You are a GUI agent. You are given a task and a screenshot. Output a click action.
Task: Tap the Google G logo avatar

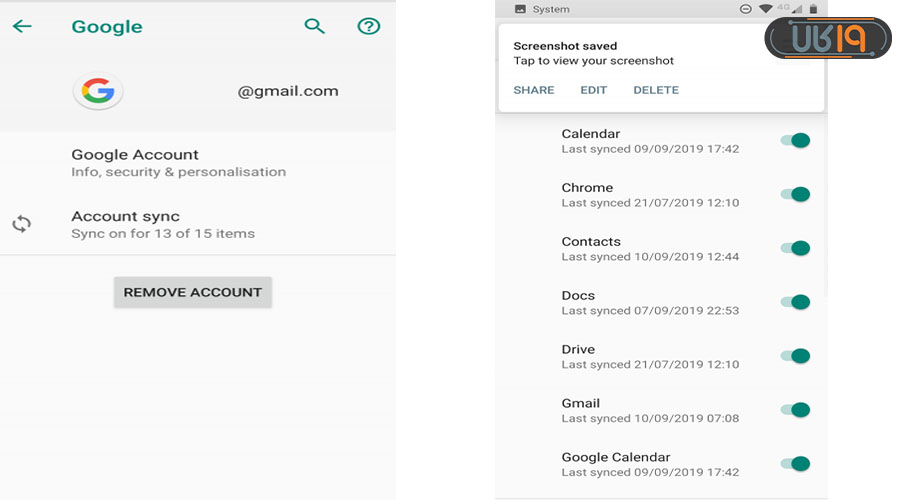tap(97, 91)
